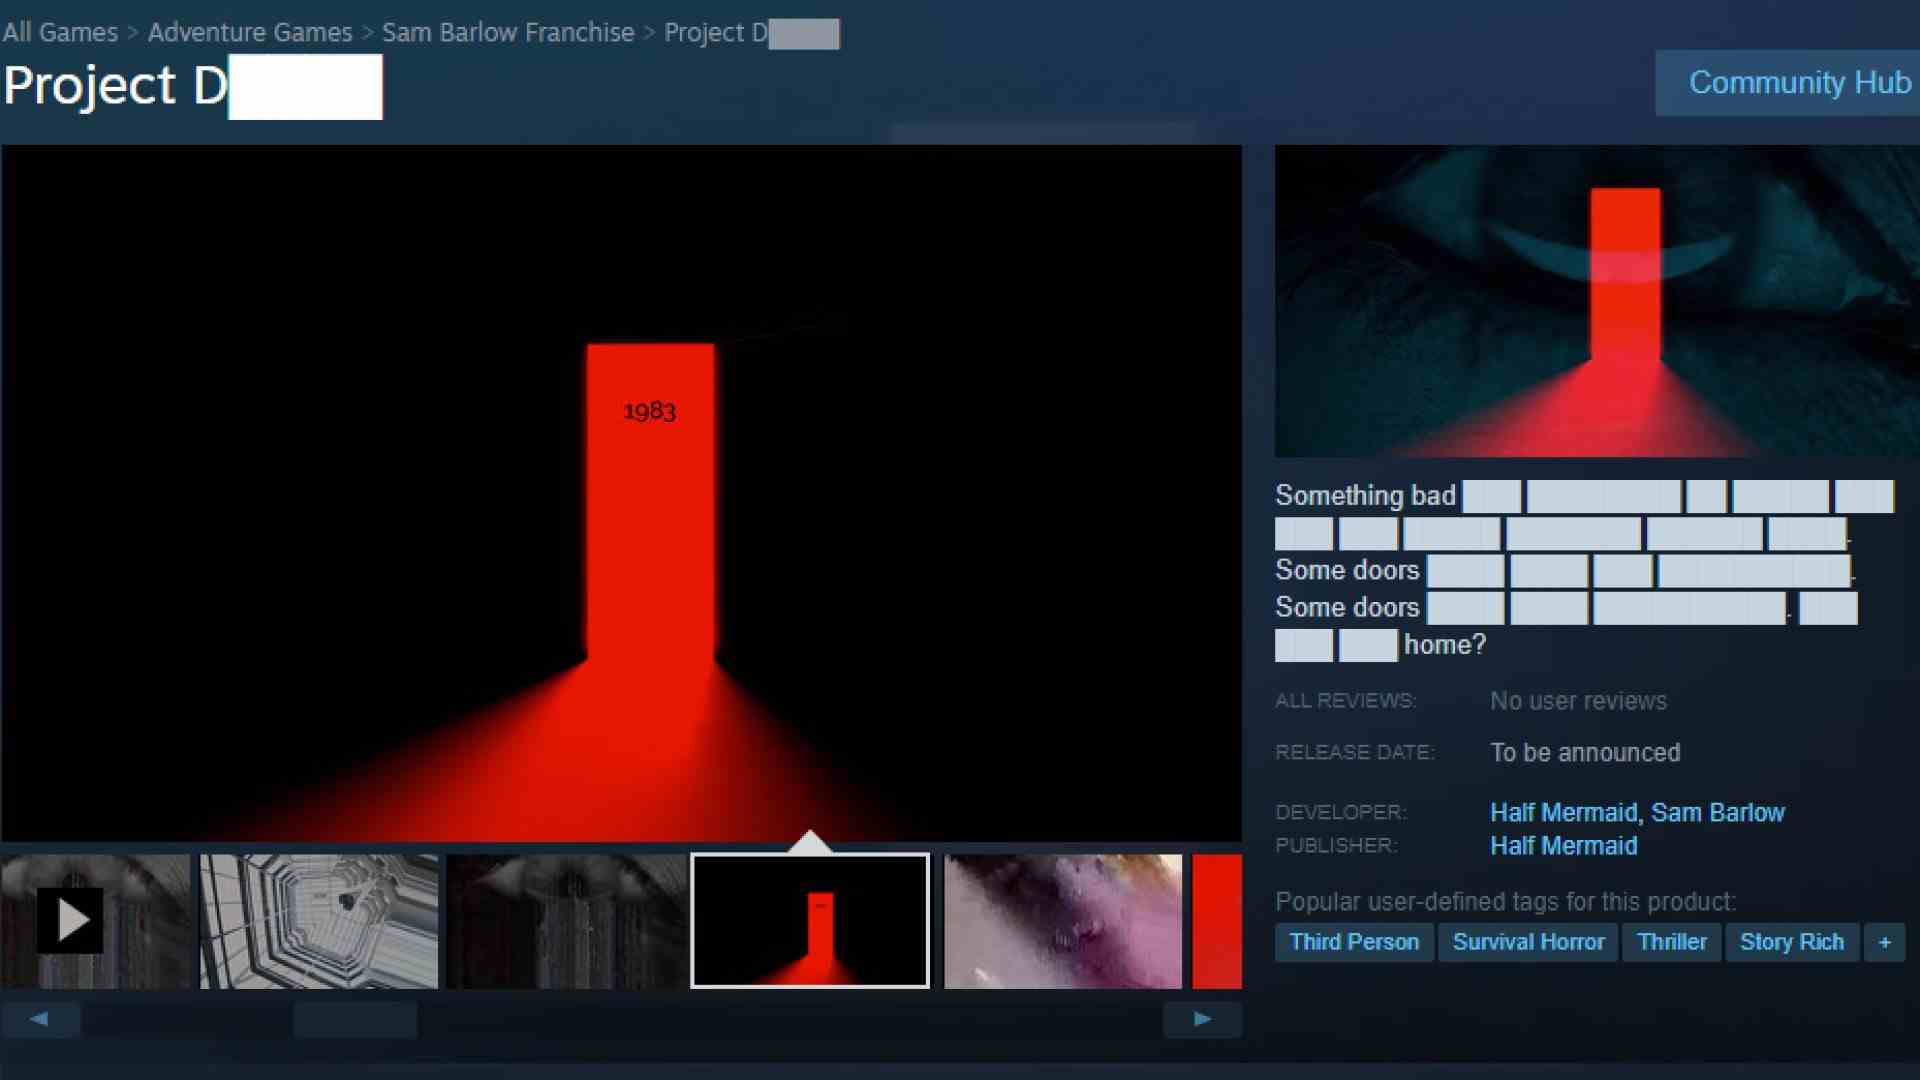Viewport: 1920px width, 1080px height.
Task: Click the Half Mermaid developer link
Action: tap(1563, 812)
